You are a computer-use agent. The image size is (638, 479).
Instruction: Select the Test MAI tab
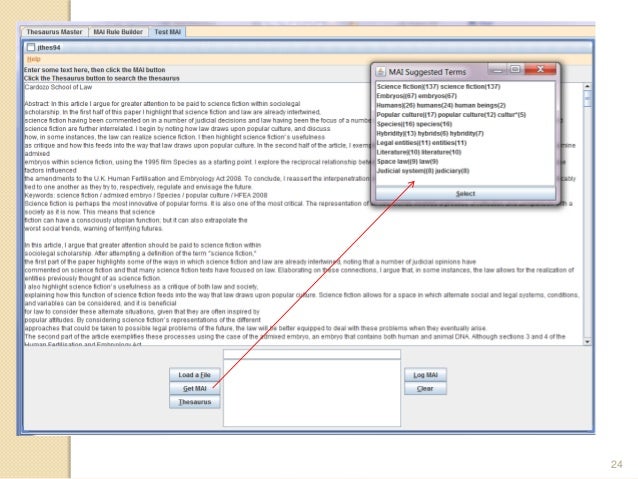(x=168, y=32)
